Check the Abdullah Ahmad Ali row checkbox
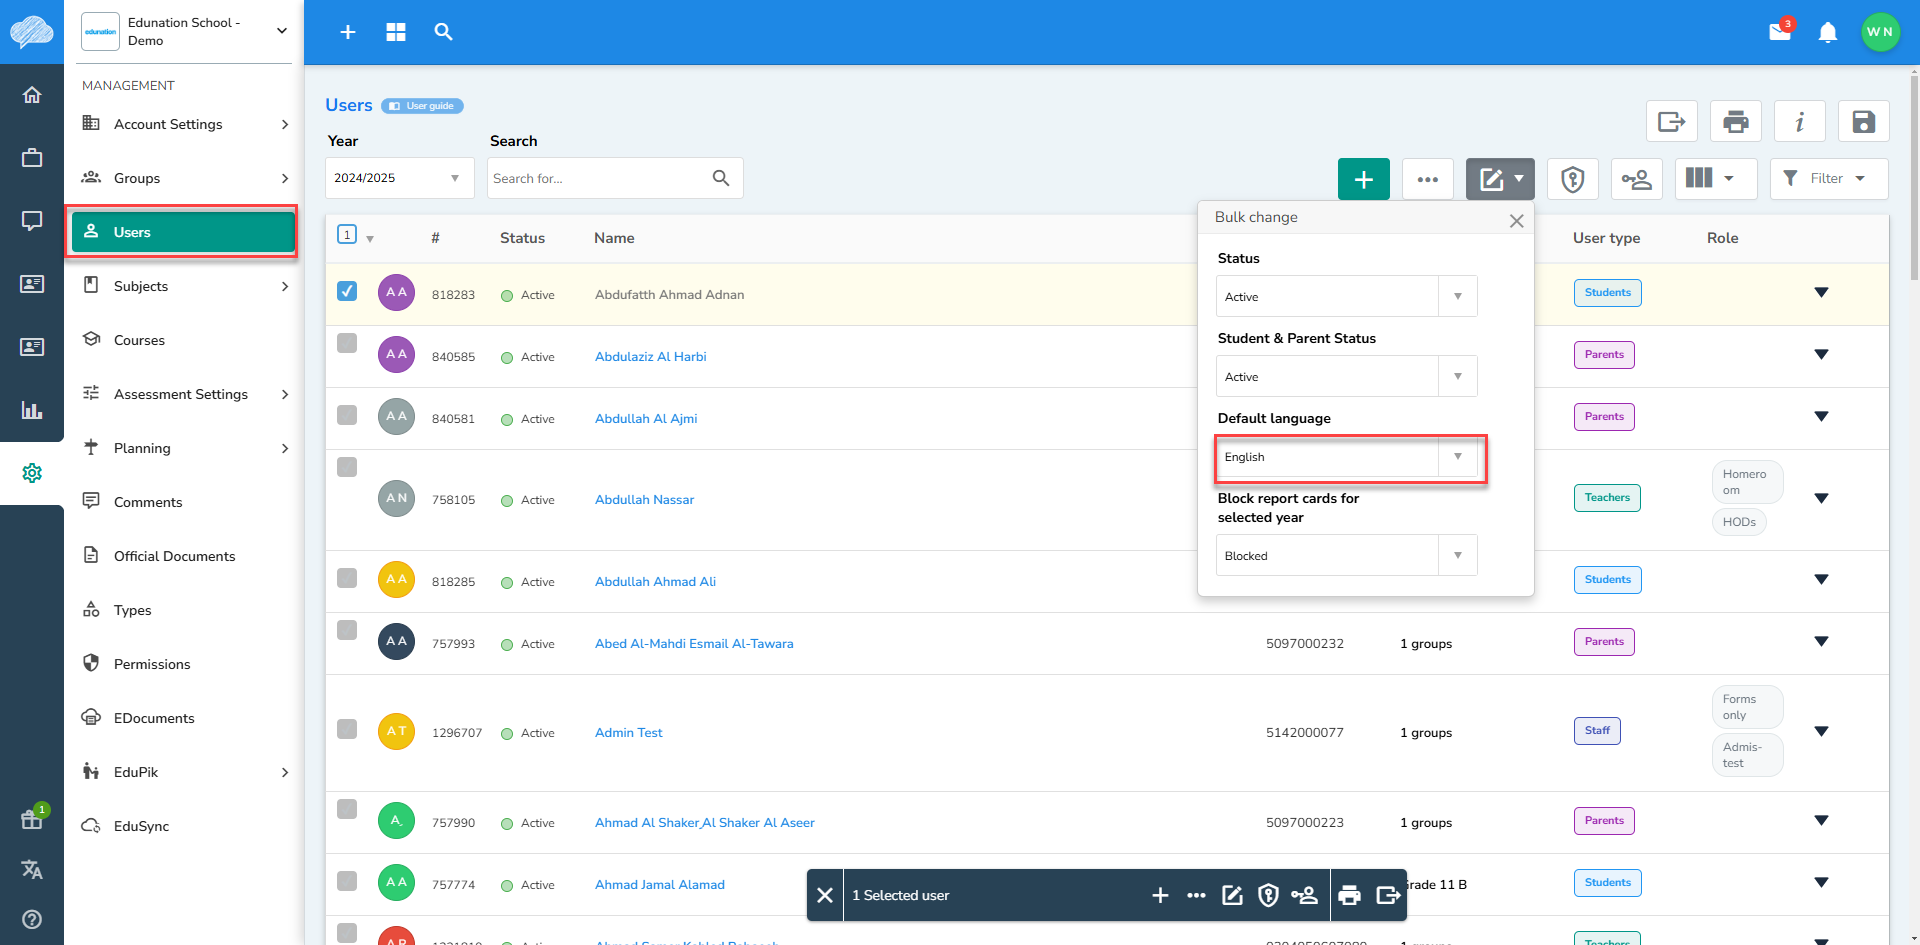The height and width of the screenshot is (945, 1920). (347, 578)
